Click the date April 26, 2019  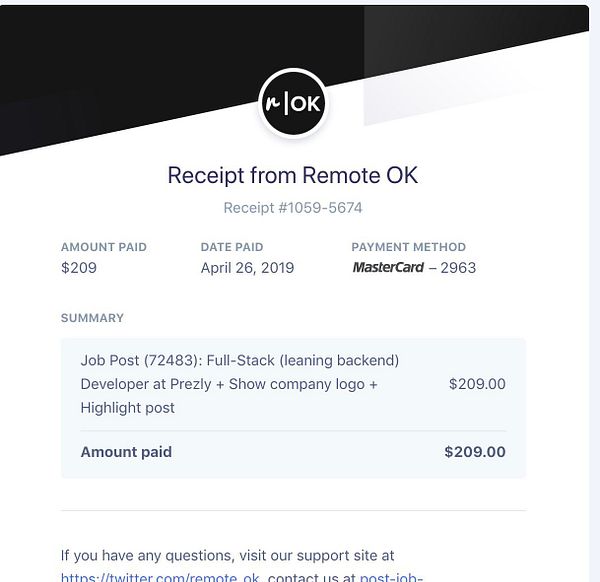[x=247, y=268]
